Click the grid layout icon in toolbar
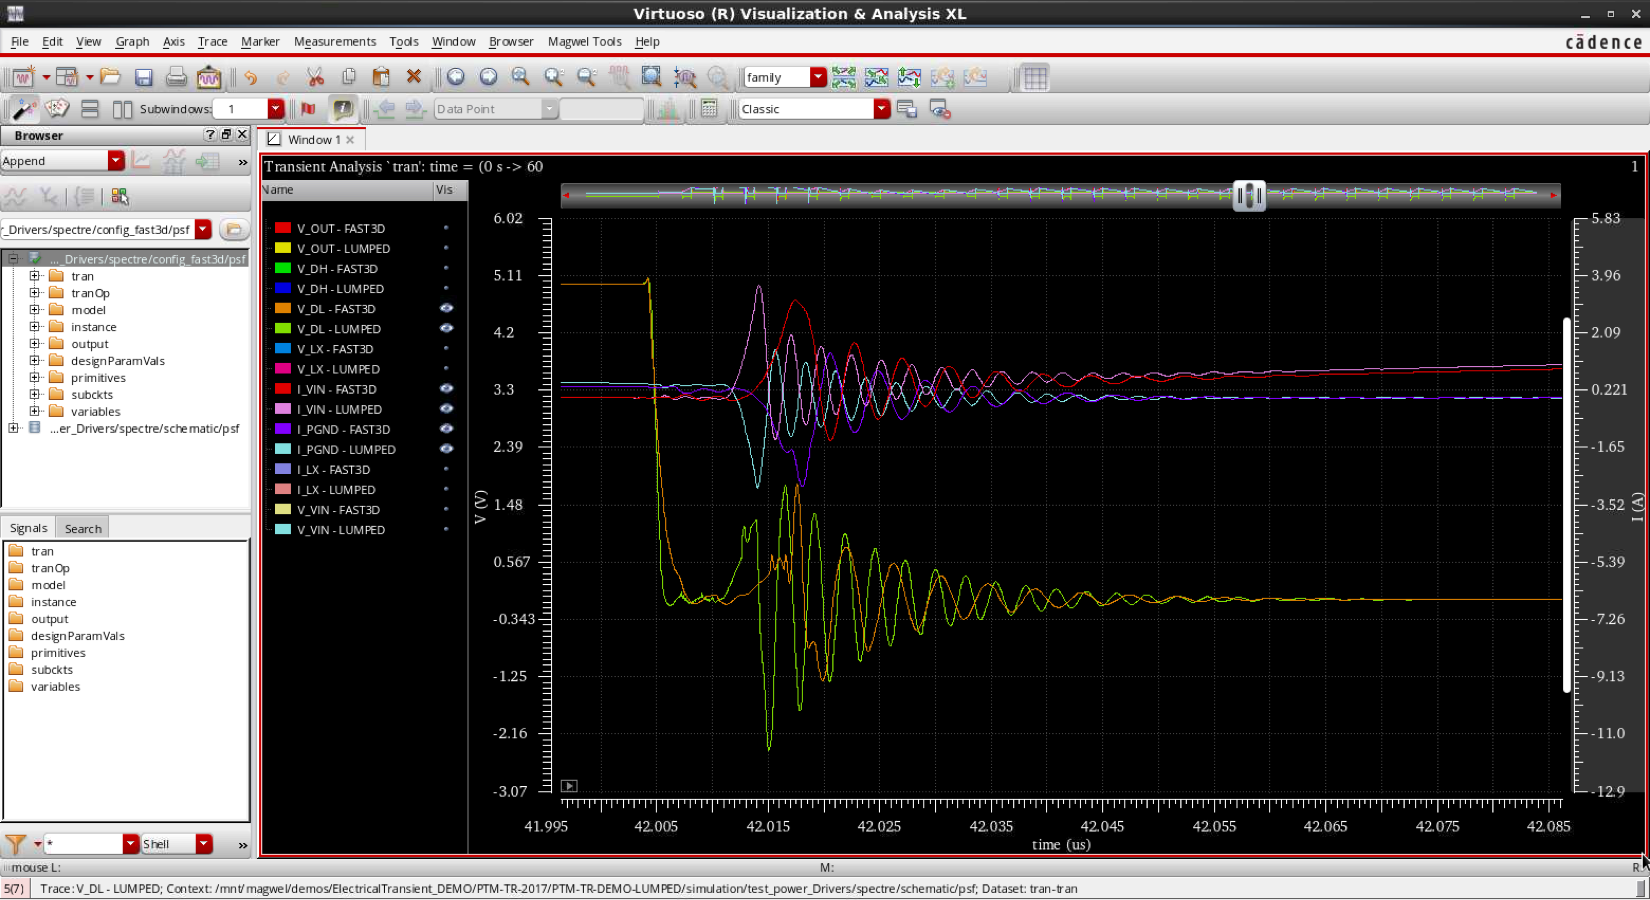Viewport: 1650px width, 900px height. [1035, 77]
